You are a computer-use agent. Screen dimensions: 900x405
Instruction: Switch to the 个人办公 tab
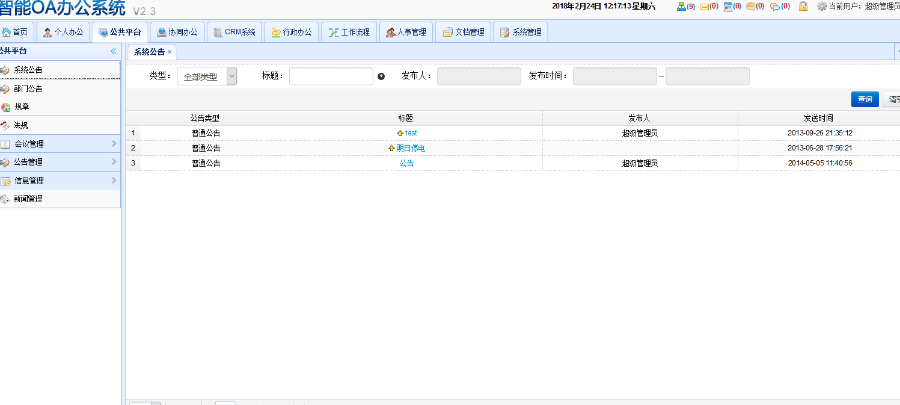click(63, 32)
